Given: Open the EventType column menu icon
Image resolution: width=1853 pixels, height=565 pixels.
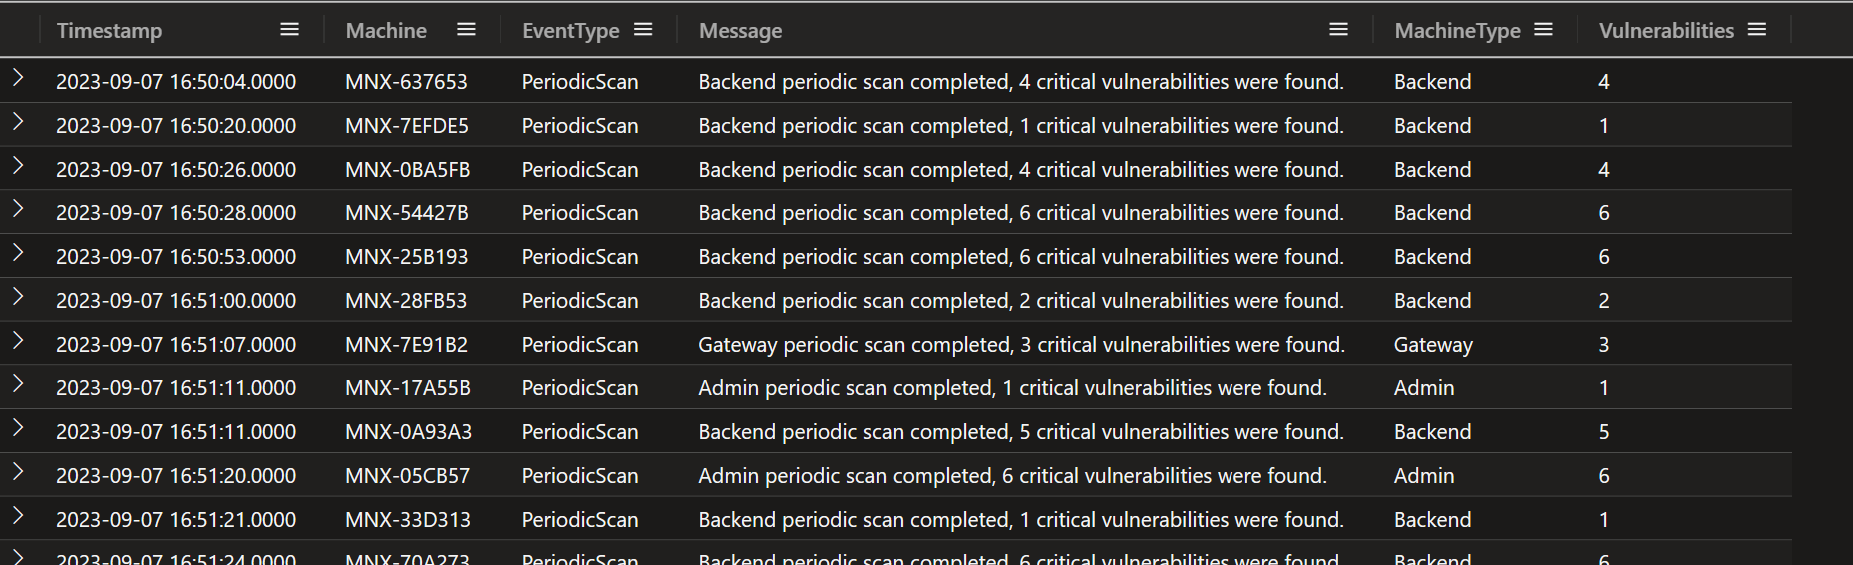Looking at the screenshot, I should coord(643,30).
